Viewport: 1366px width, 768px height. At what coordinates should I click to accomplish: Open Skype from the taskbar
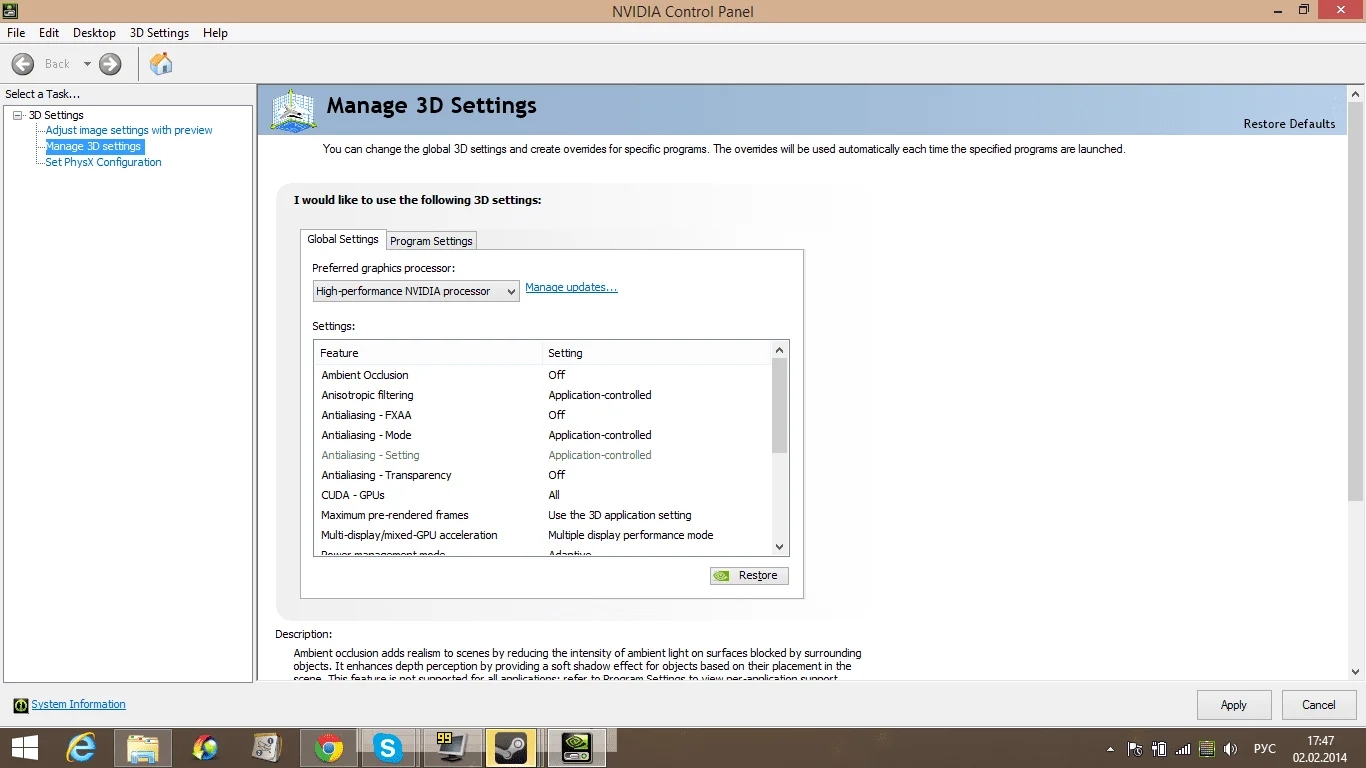point(387,747)
